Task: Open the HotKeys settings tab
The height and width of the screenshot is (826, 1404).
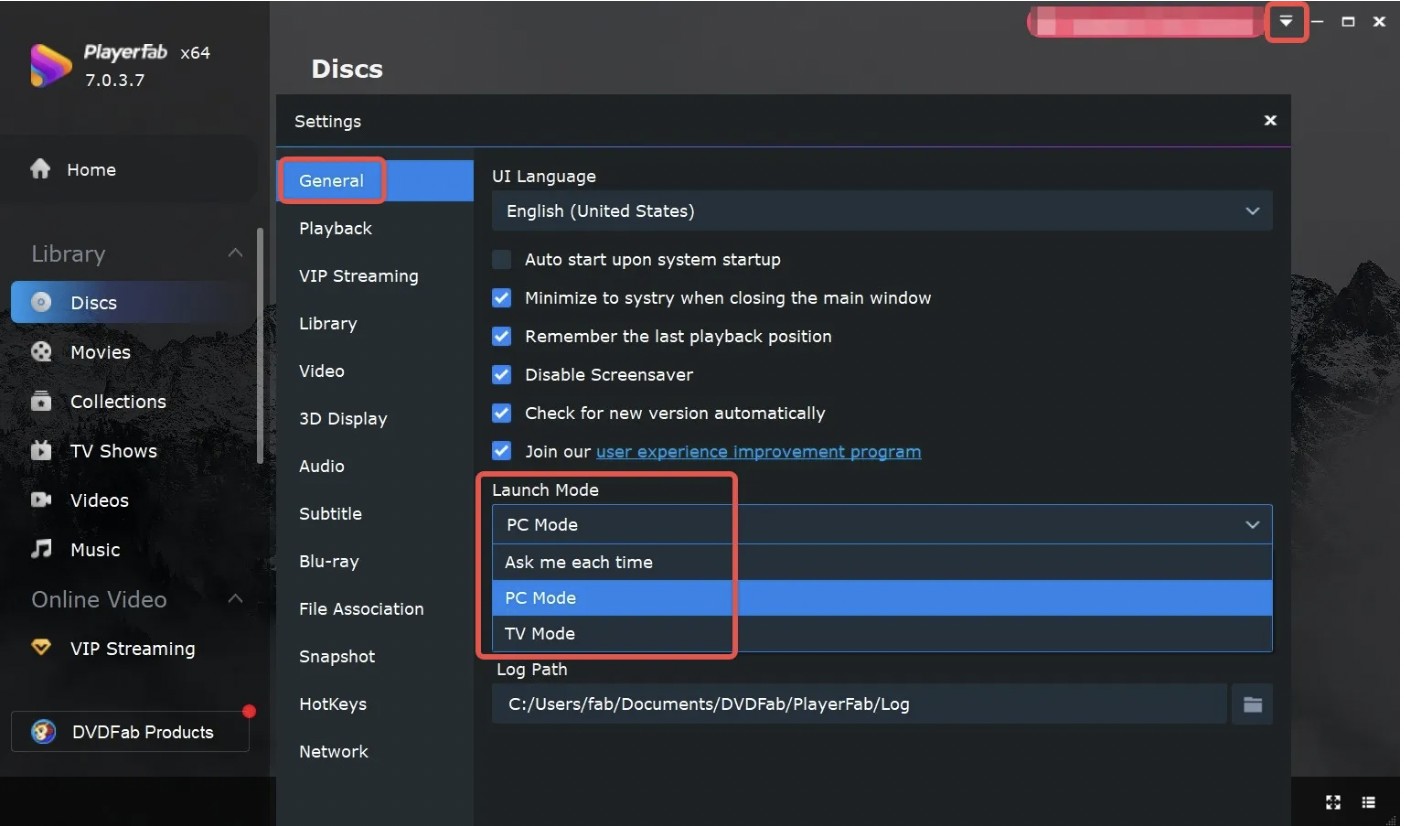Action: pos(332,704)
